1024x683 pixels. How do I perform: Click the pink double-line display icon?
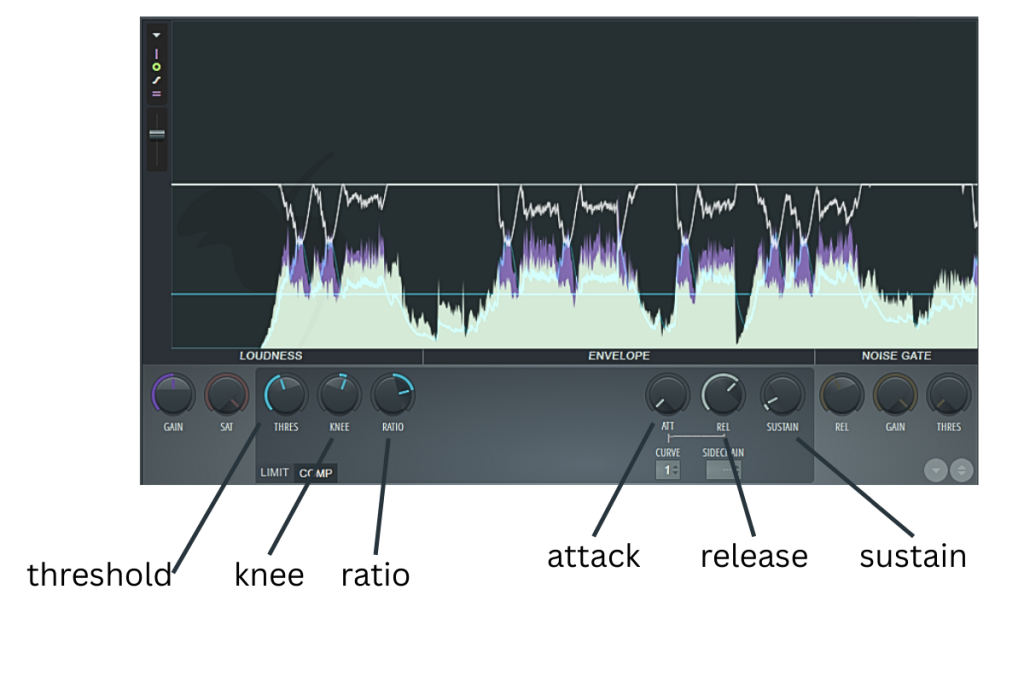click(157, 93)
